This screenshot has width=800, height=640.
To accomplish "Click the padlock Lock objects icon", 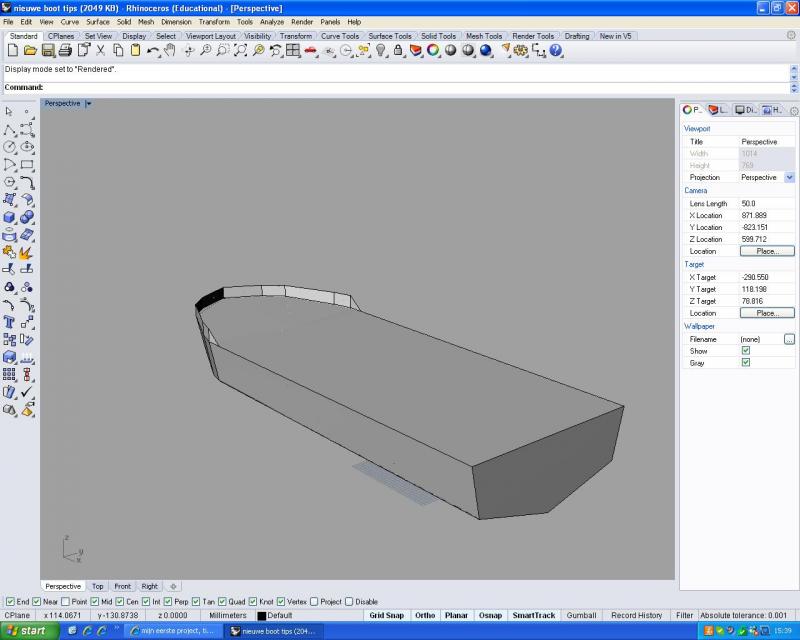I will pyautogui.click(x=398, y=50).
